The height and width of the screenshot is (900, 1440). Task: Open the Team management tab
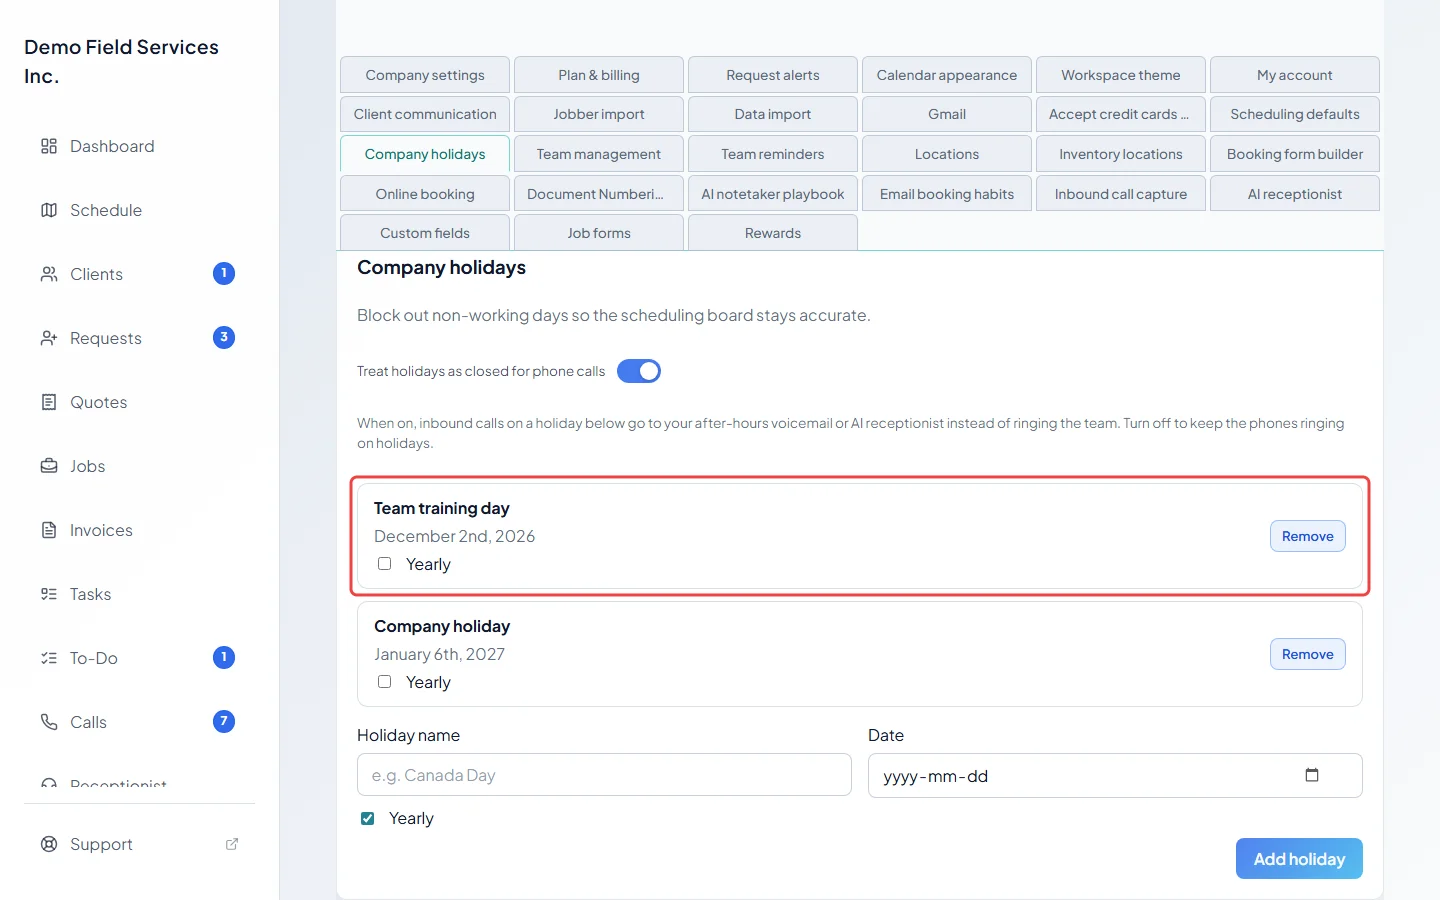(599, 154)
